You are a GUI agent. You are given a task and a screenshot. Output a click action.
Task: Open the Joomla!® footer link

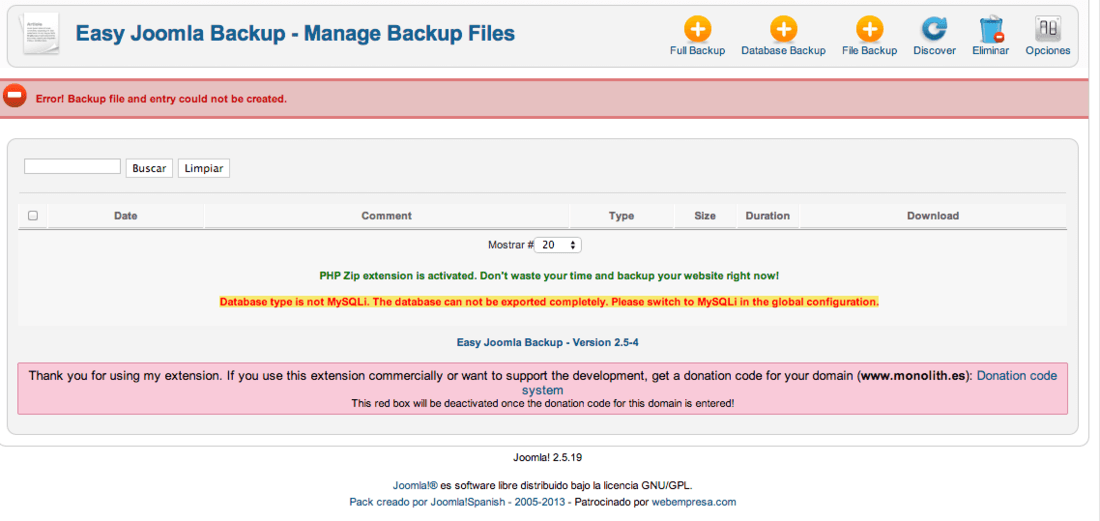pyautogui.click(x=415, y=485)
